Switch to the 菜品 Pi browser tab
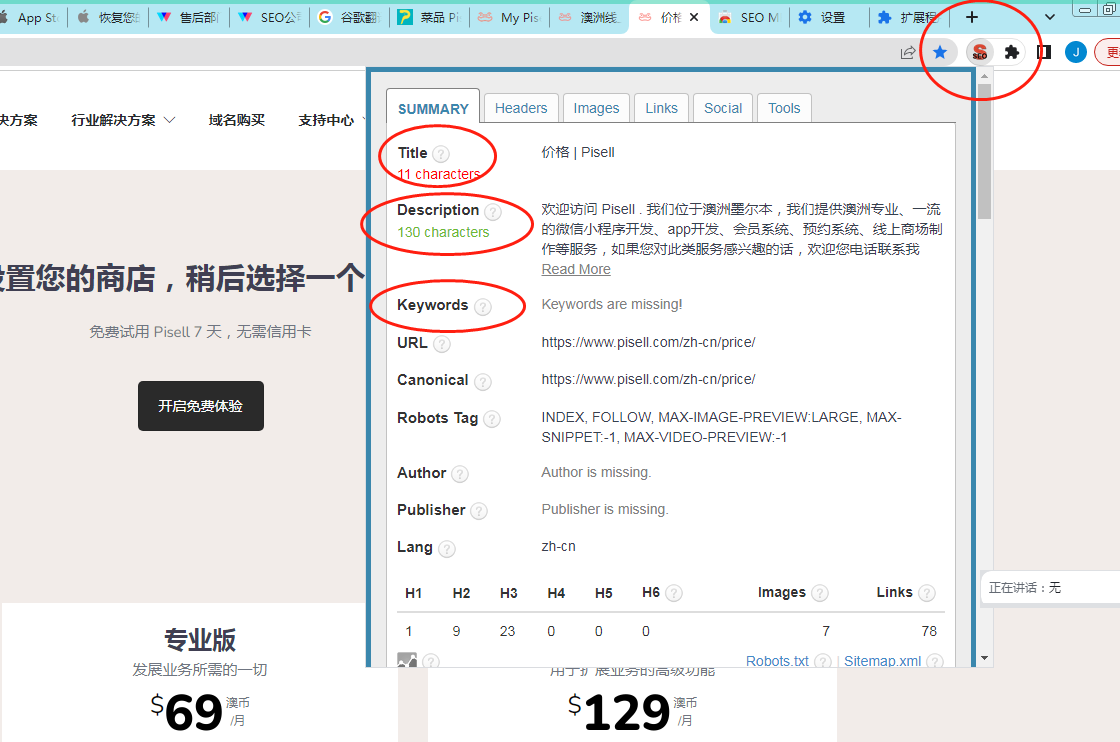The height and width of the screenshot is (742, 1120). pyautogui.click(x=431, y=17)
